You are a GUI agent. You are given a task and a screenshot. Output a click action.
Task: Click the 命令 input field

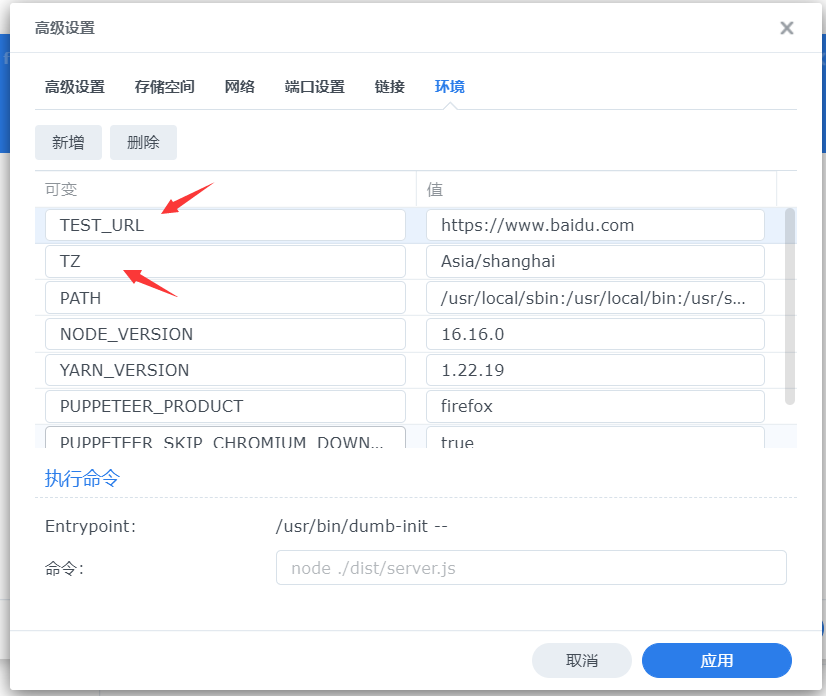(531, 568)
